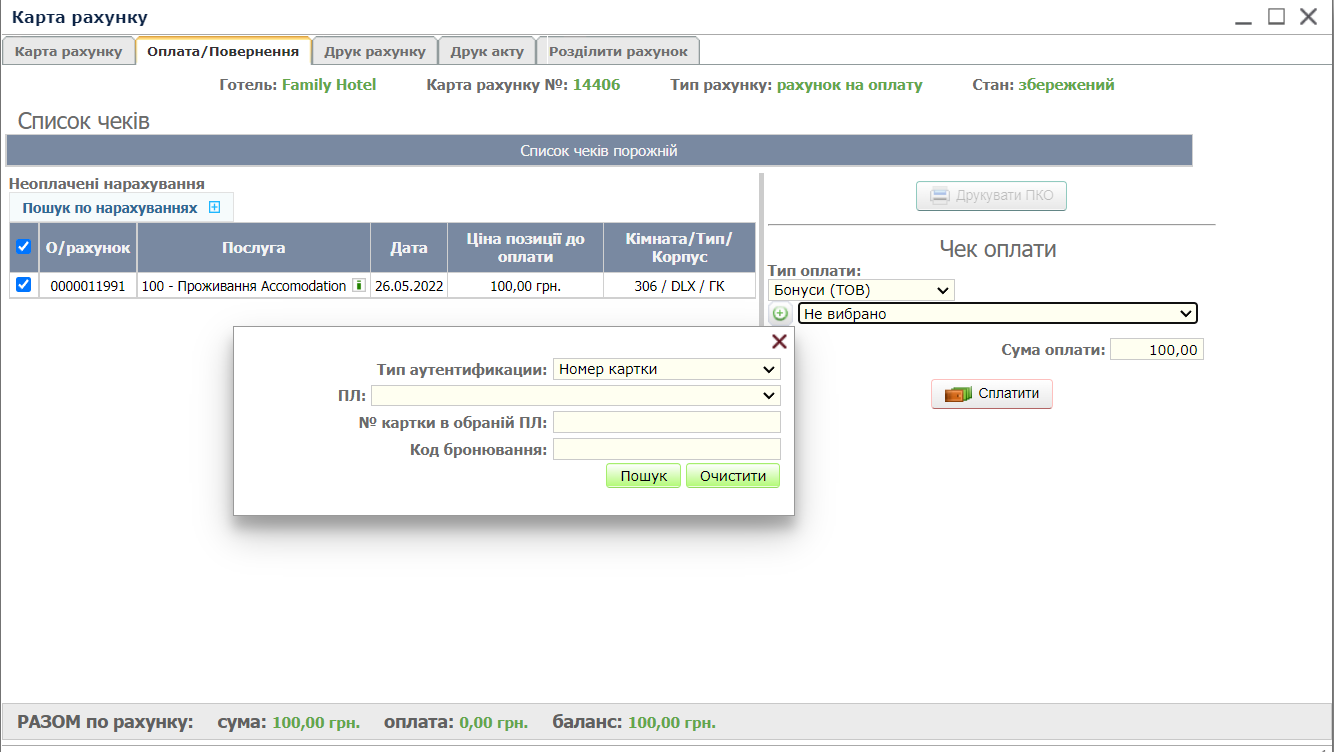Open the ПЛ dropdown list
1334x752 pixels.
[575, 396]
